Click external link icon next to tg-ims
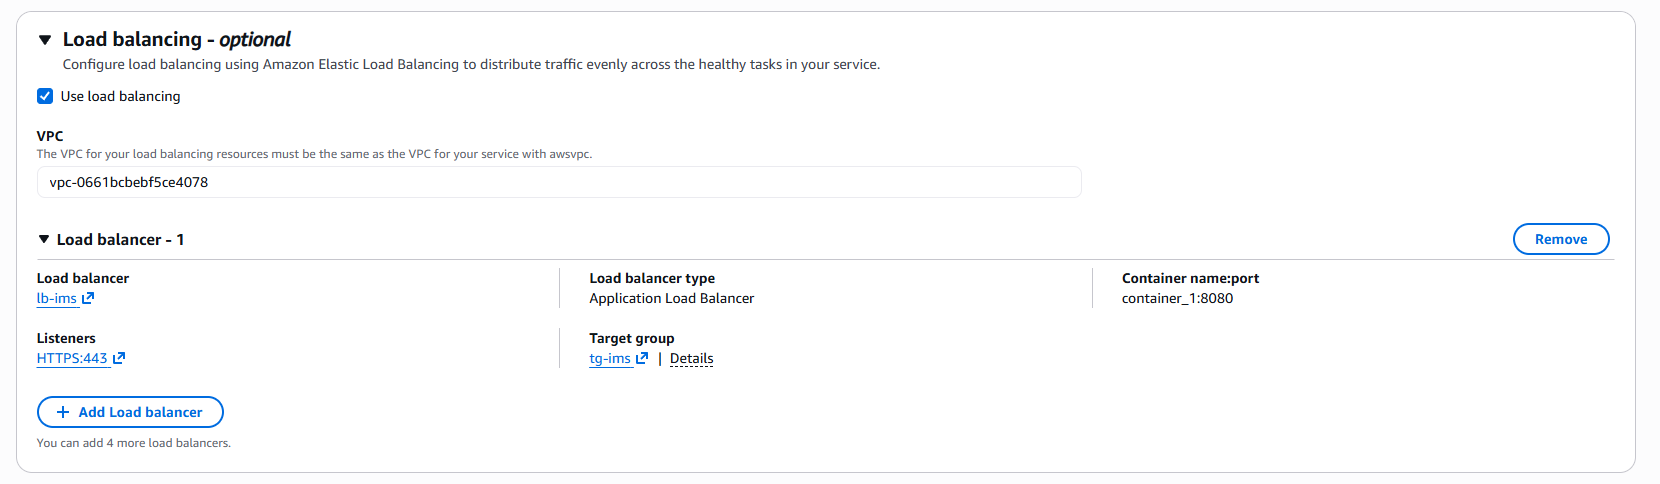The image size is (1660, 484). click(x=642, y=358)
